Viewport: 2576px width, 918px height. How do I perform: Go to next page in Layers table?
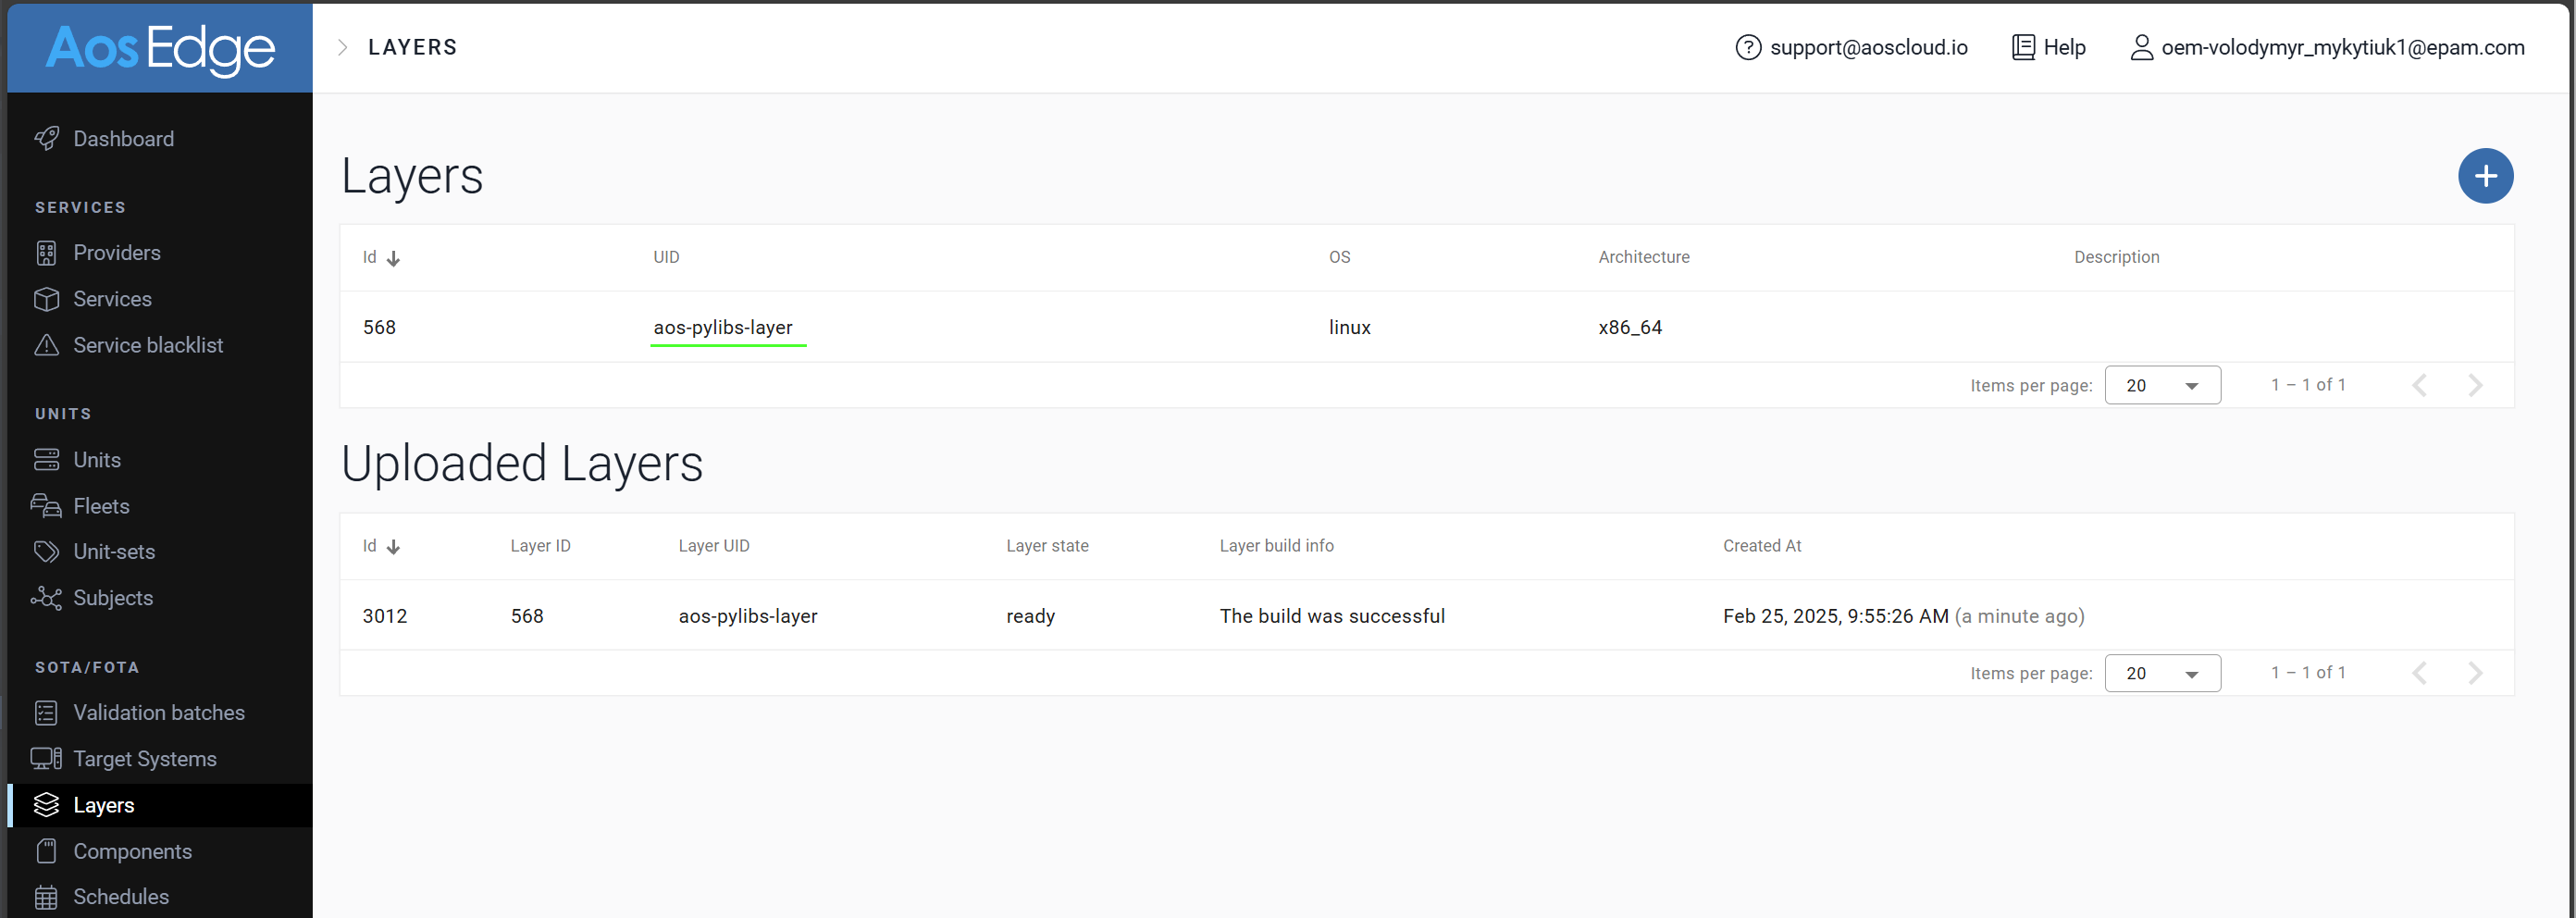(2475, 385)
